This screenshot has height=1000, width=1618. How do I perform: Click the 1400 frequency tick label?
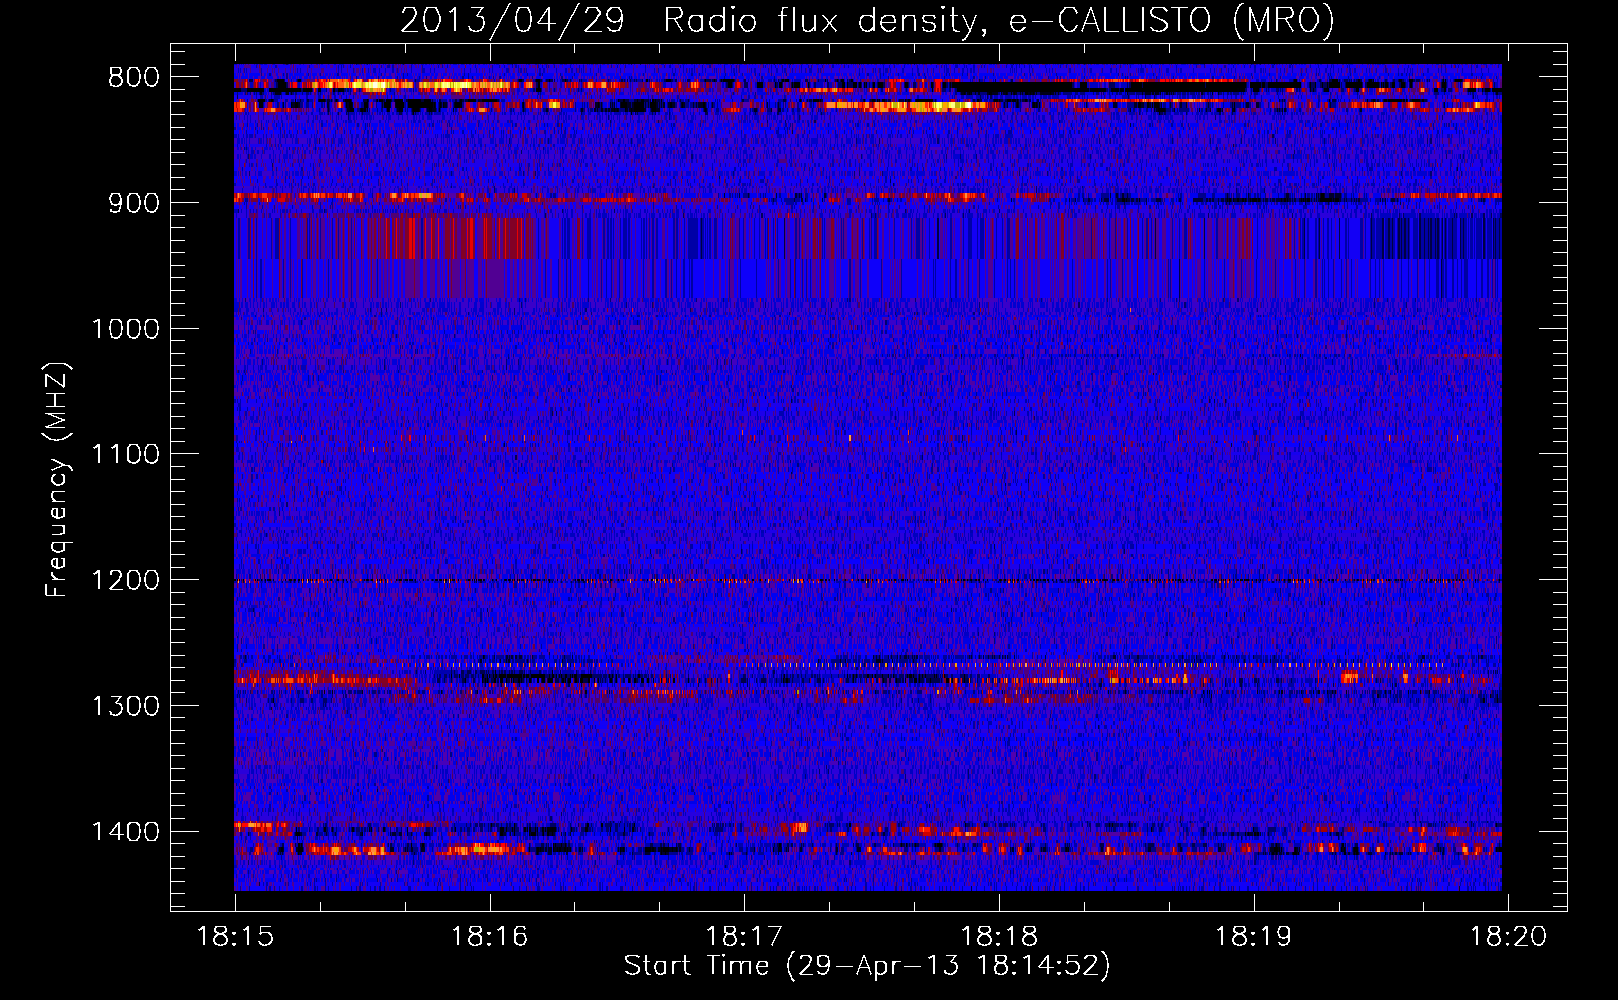(125, 832)
